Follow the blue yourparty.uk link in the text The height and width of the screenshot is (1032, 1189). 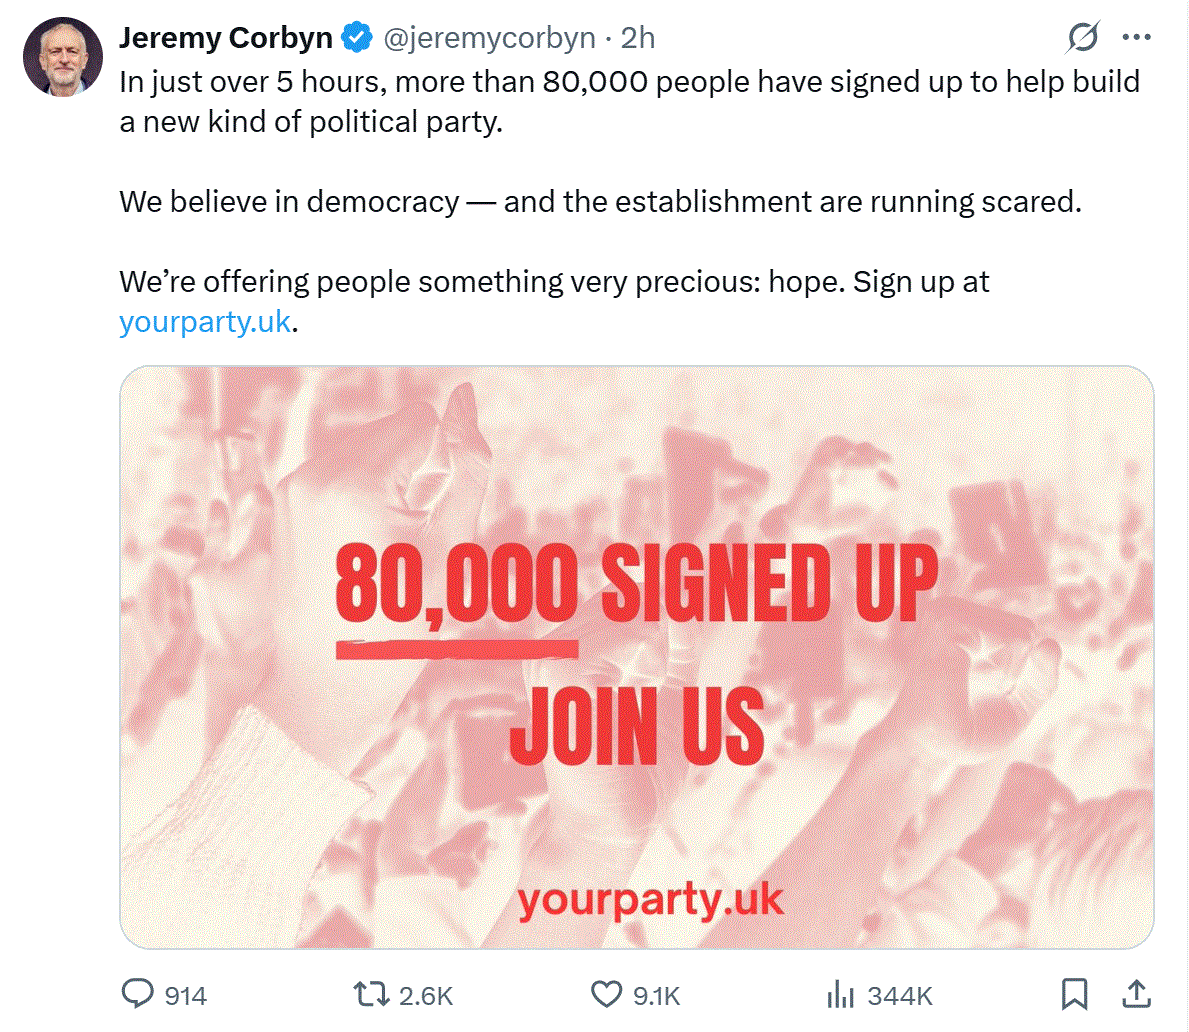click(205, 322)
